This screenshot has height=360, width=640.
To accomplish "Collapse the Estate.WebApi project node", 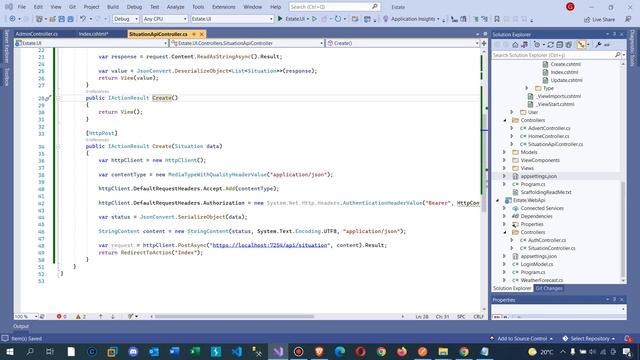I will [497, 200].
